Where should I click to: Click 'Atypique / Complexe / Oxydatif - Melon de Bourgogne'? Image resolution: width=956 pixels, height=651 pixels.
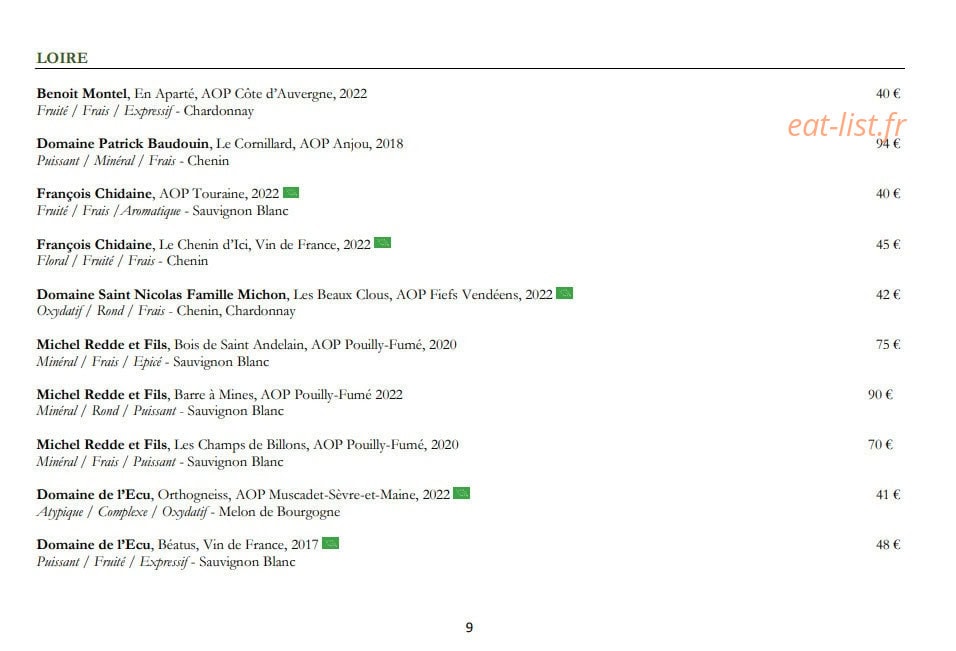pos(188,512)
